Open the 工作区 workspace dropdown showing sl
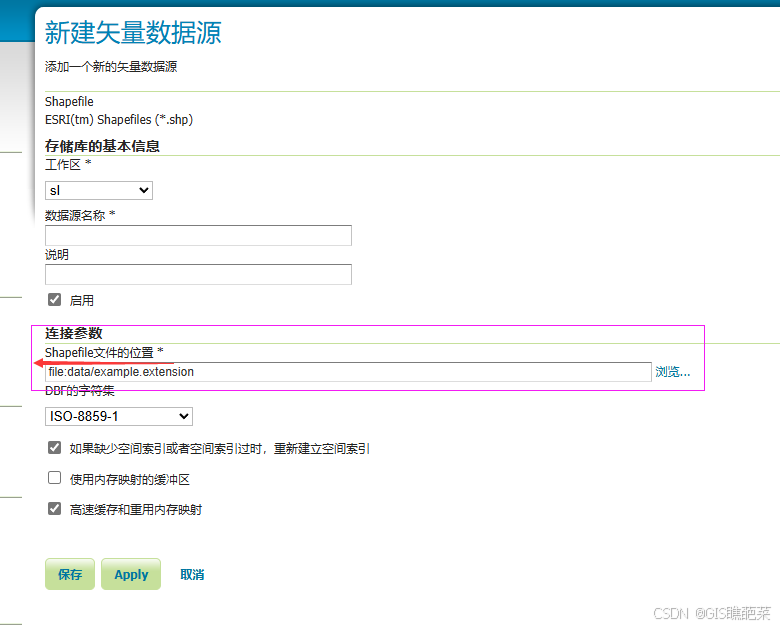780x627 pixels. 98,191
